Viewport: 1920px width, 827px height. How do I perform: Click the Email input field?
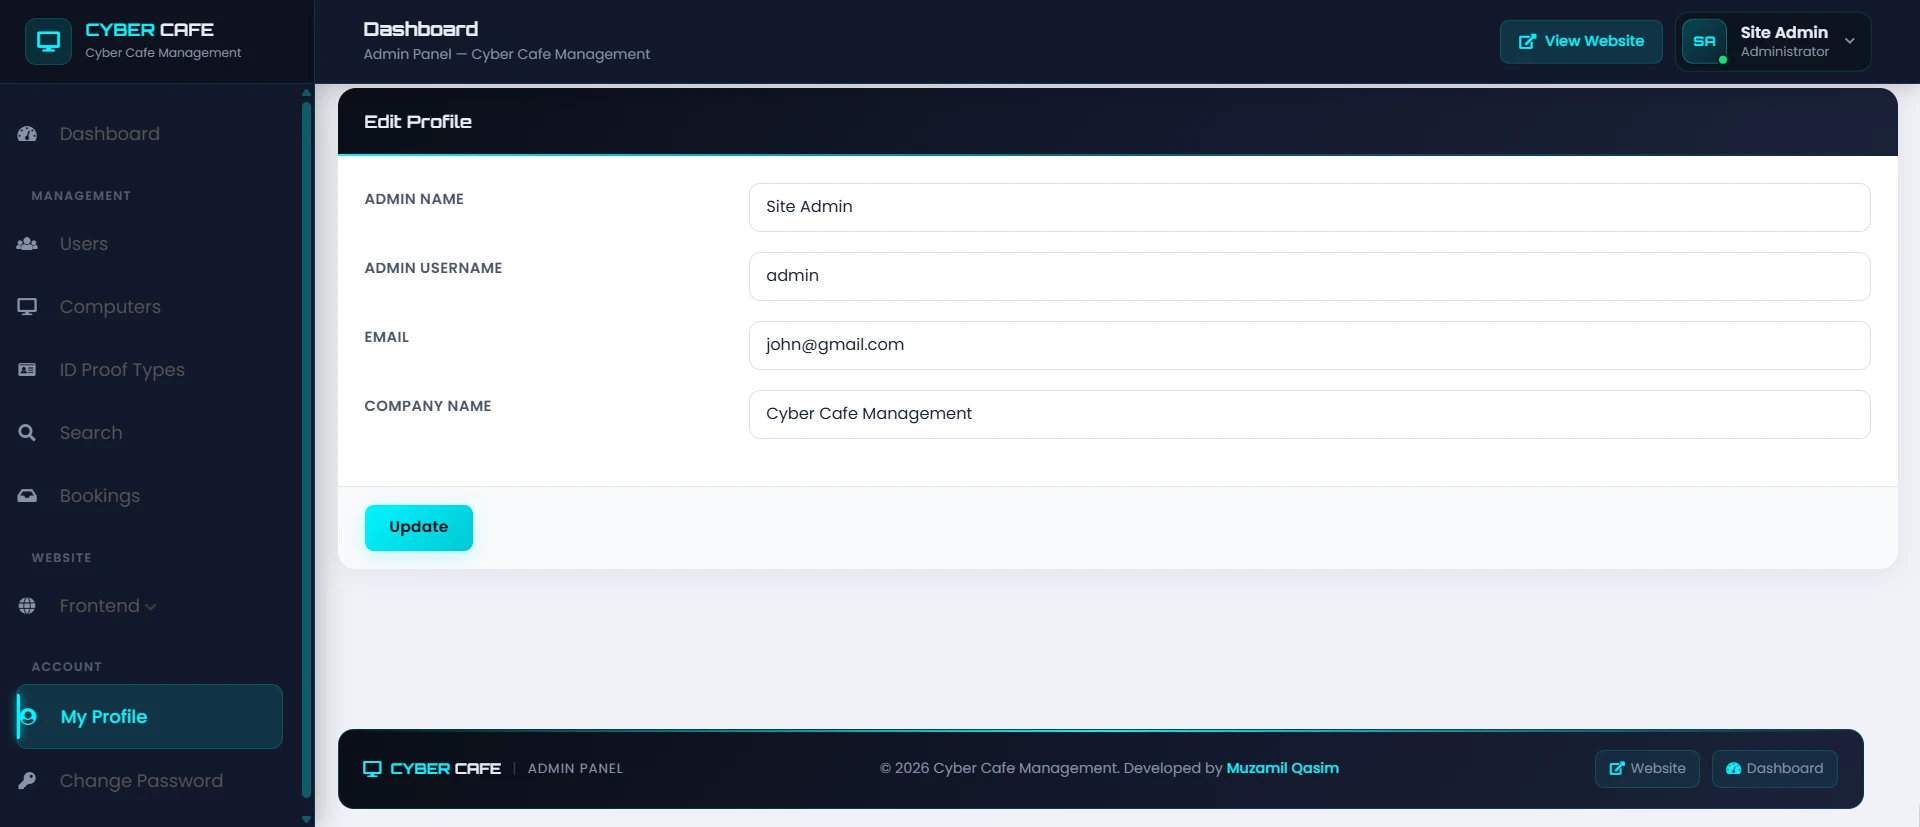click(x=1309, y=345)
